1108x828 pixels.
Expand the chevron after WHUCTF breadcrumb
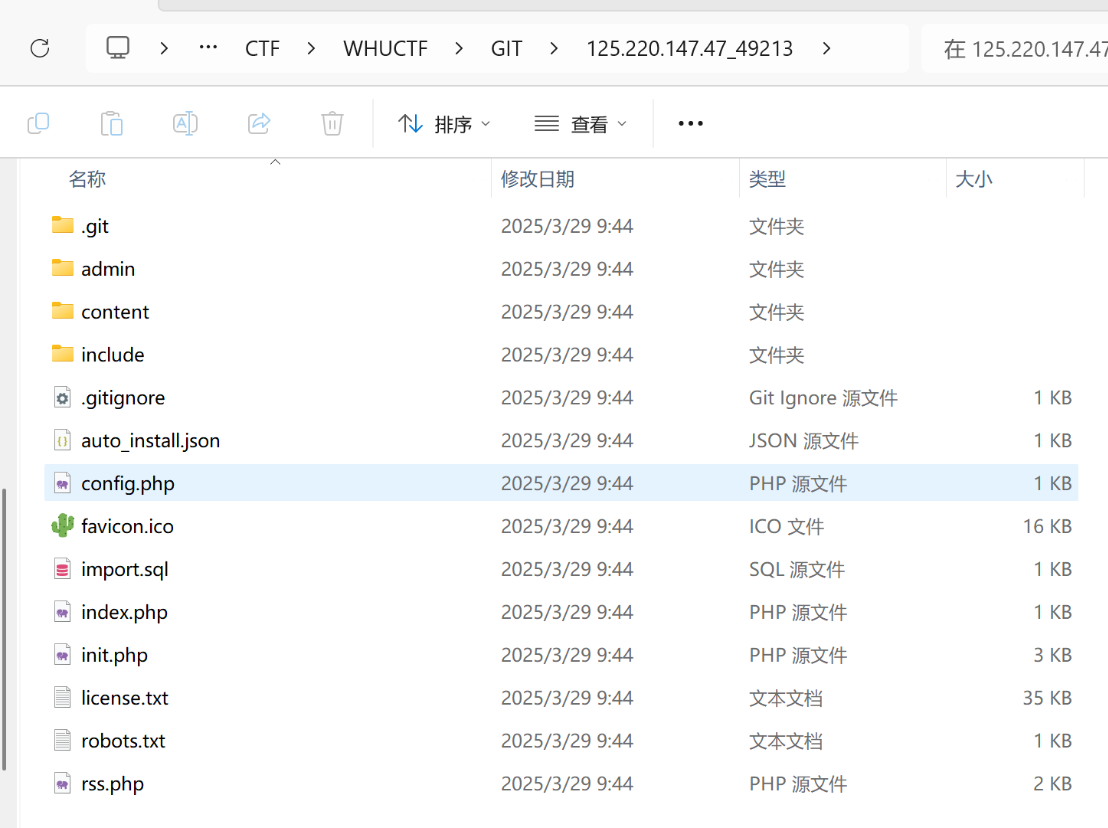459,48
